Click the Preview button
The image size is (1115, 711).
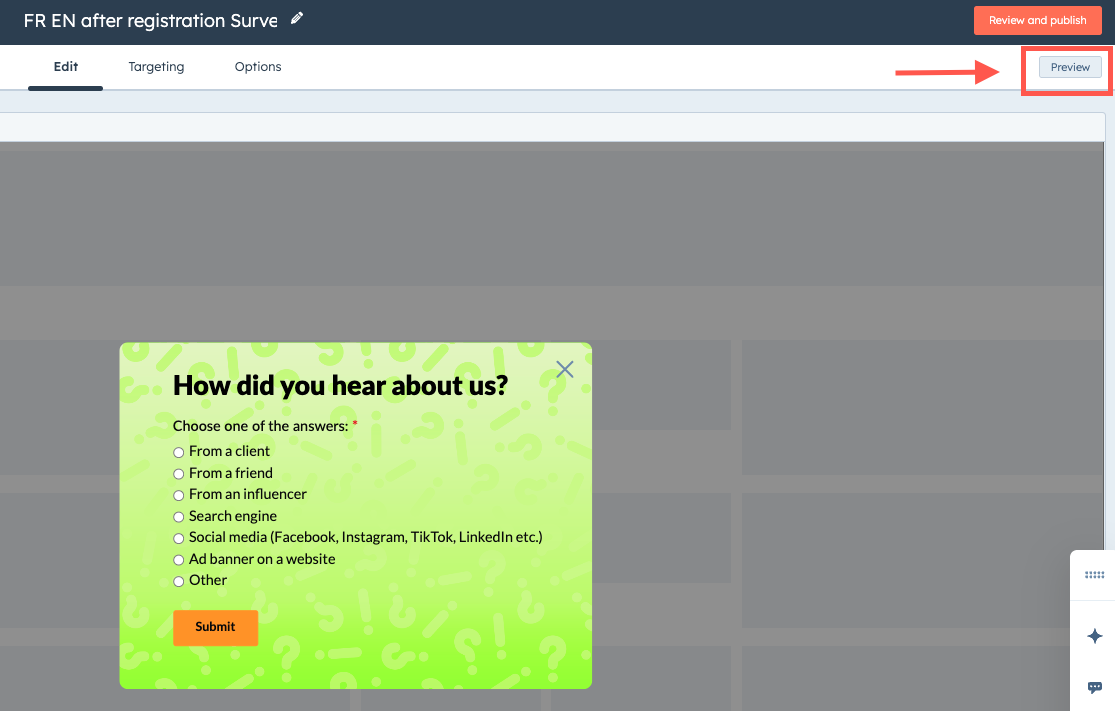tap(1070, 67)
